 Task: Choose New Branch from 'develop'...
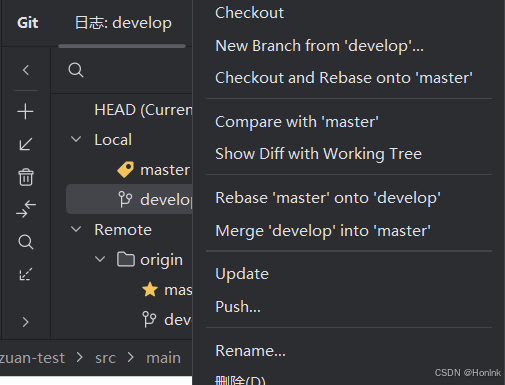point(319,46)
